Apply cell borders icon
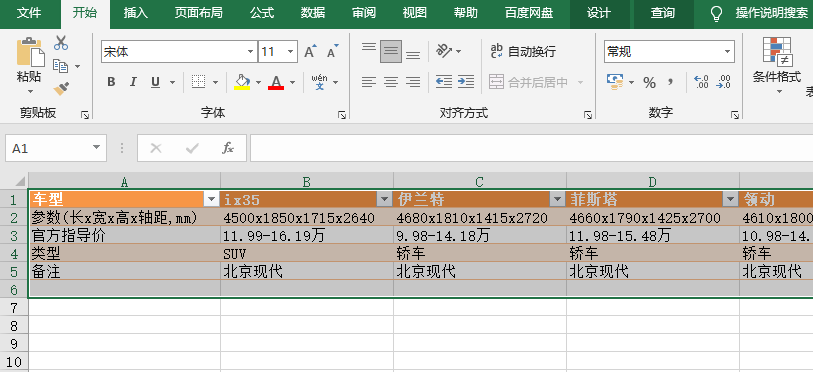 [198, 82]
